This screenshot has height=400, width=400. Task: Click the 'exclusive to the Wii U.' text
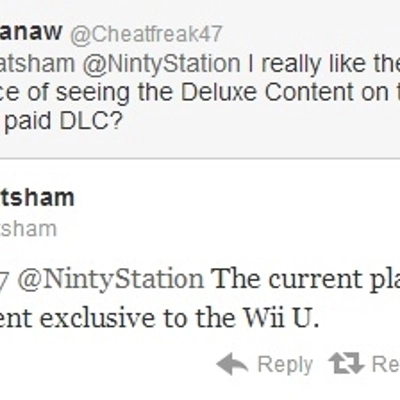coord(180,318)
